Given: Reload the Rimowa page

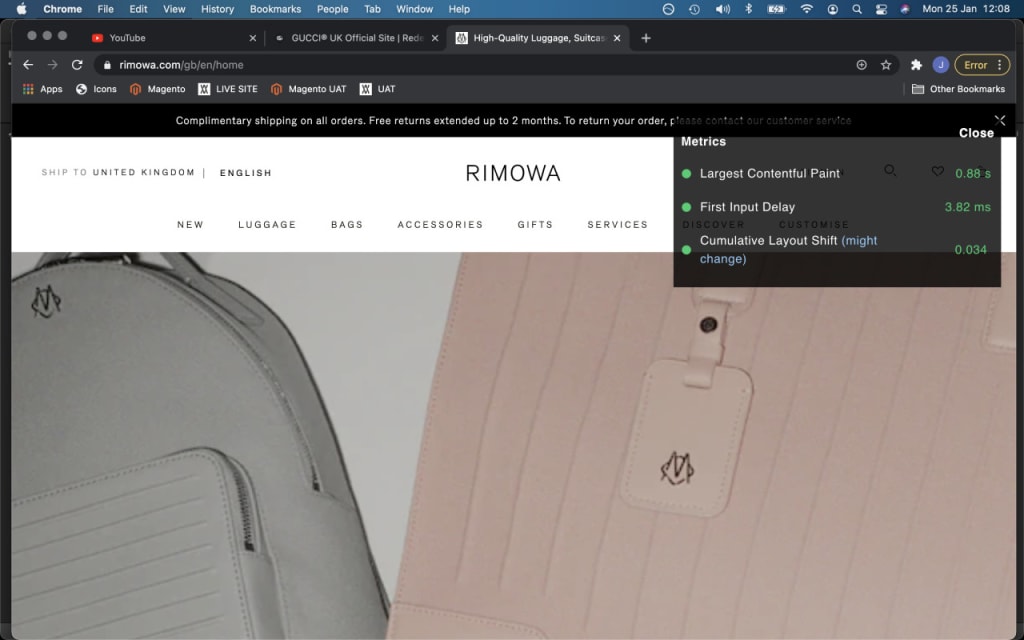Looking at the screenshot, I should tap(77, 65).
